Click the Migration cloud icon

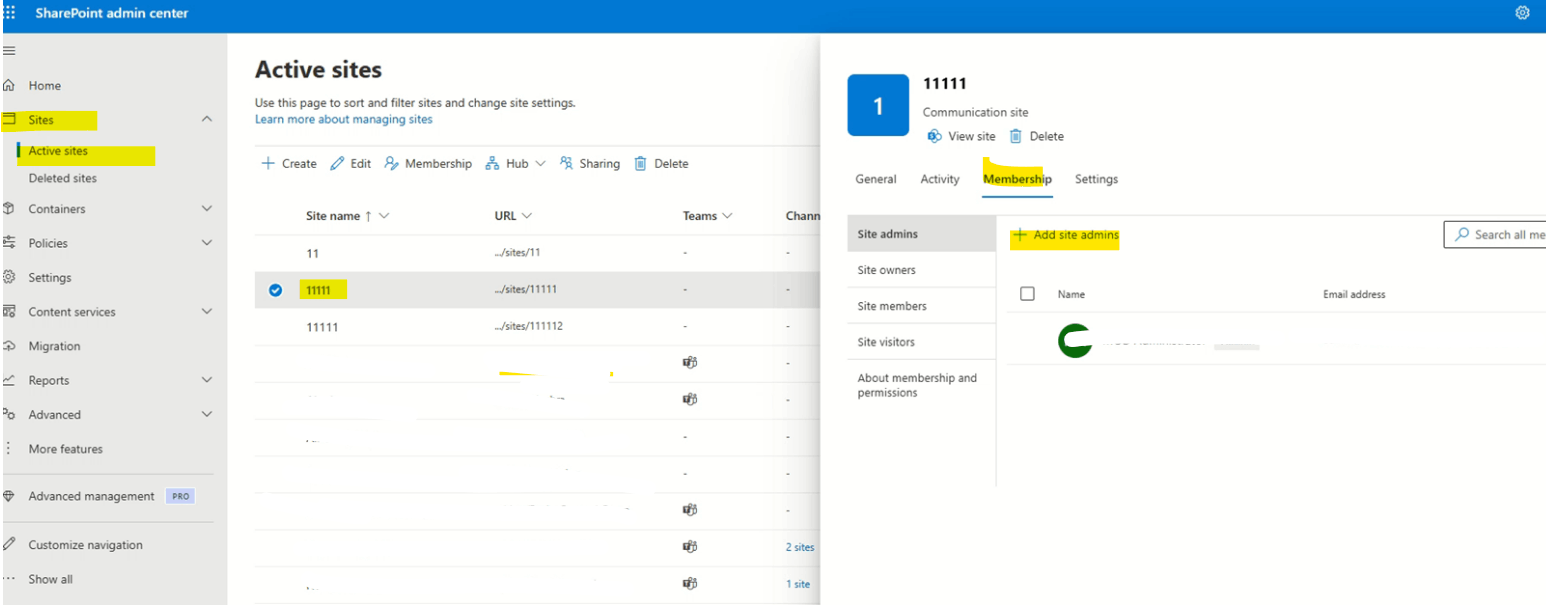point(9,346)
